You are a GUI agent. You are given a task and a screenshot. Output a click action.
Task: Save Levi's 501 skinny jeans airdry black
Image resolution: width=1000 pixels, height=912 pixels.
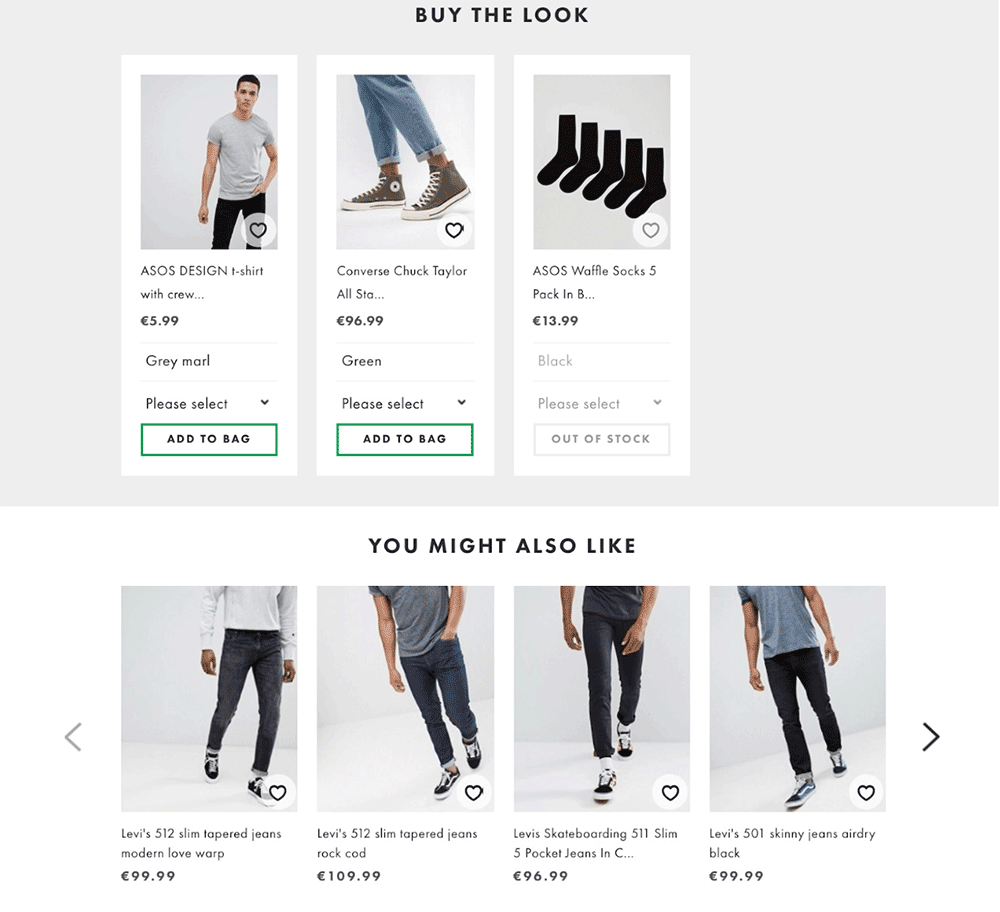866,793
